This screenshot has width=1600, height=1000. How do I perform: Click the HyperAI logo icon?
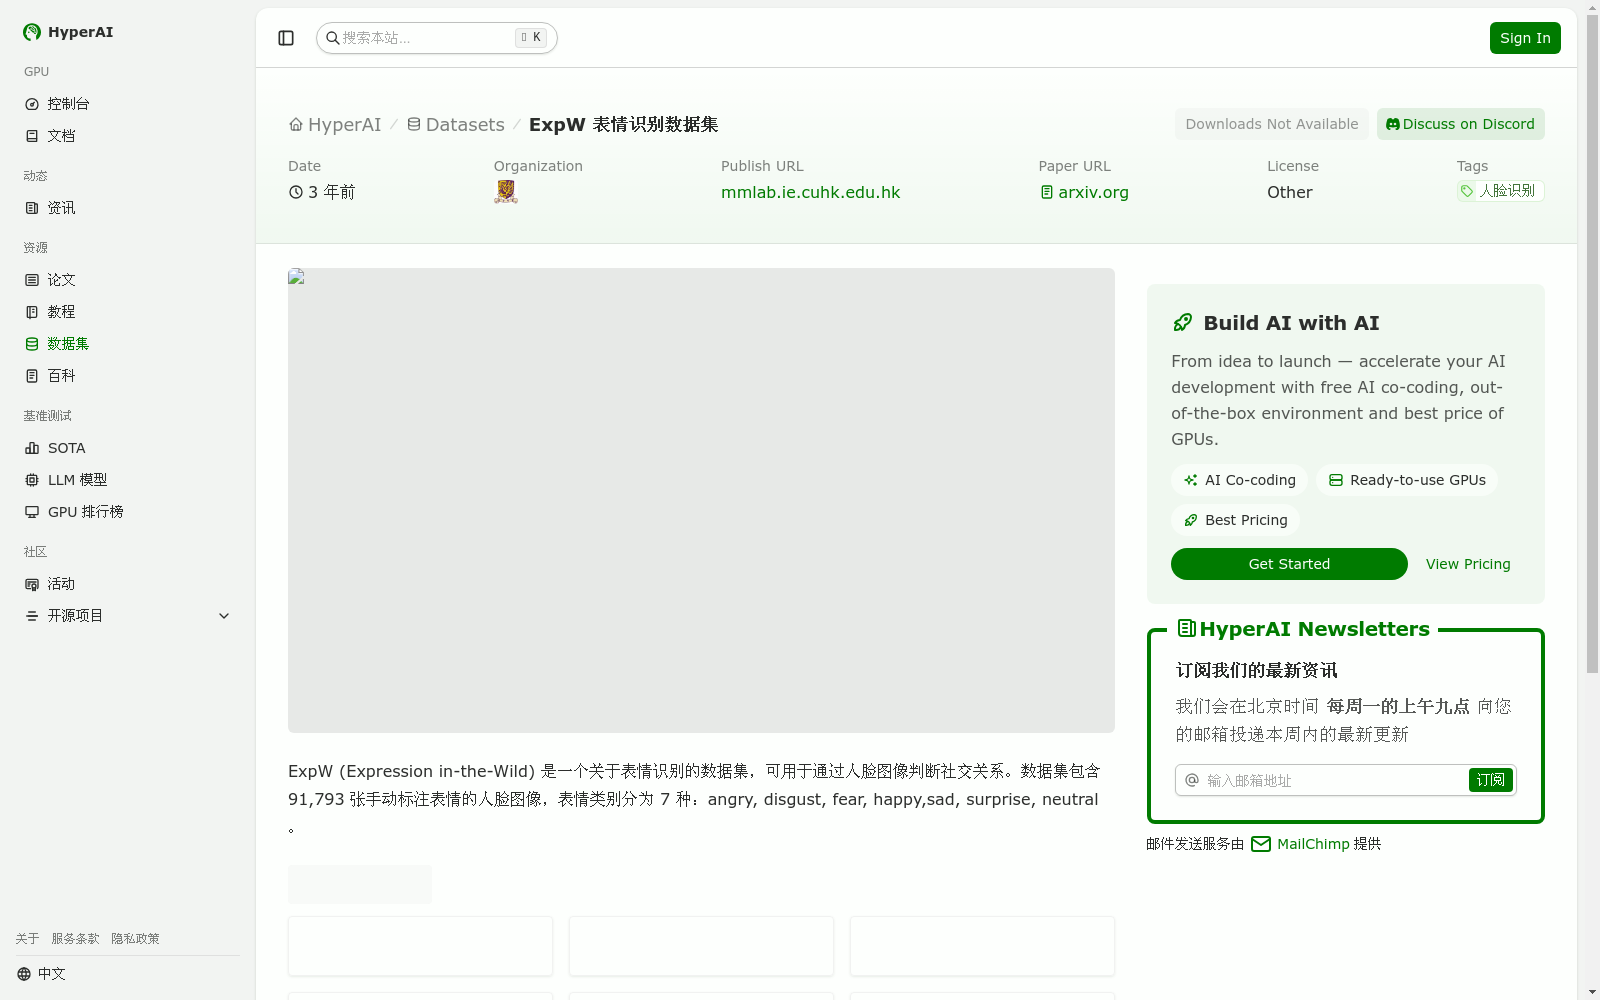click(32, 32)
